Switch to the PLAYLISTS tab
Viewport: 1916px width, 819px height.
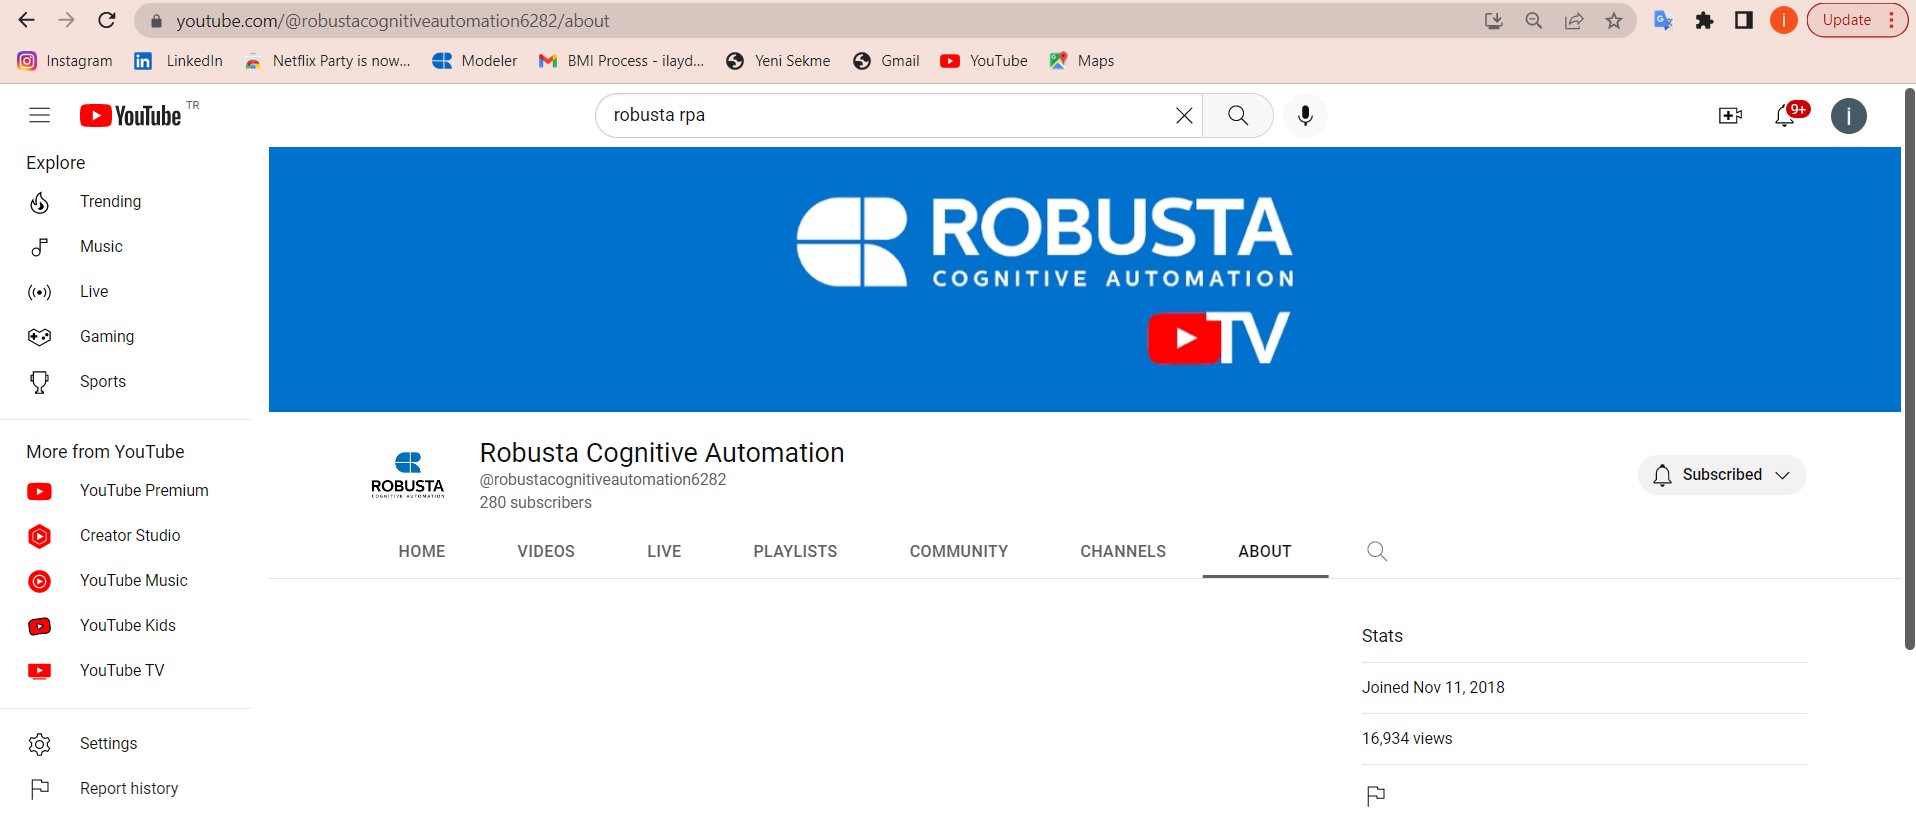pos(795,551)
